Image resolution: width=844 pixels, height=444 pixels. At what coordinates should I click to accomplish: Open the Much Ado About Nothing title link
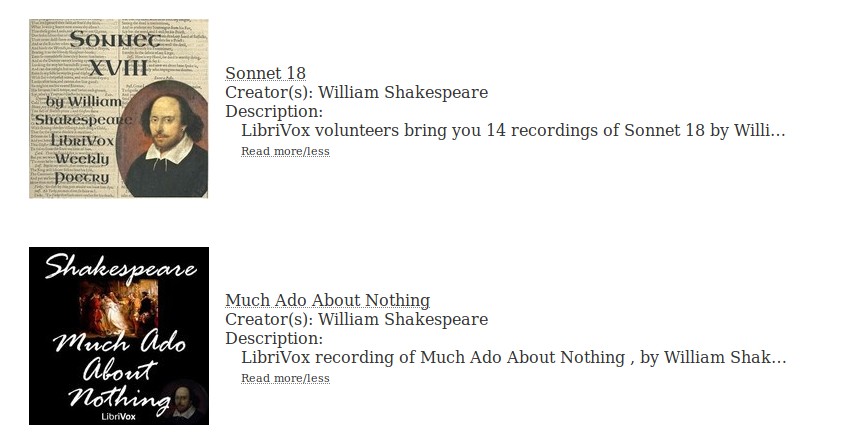coord(327,300)
